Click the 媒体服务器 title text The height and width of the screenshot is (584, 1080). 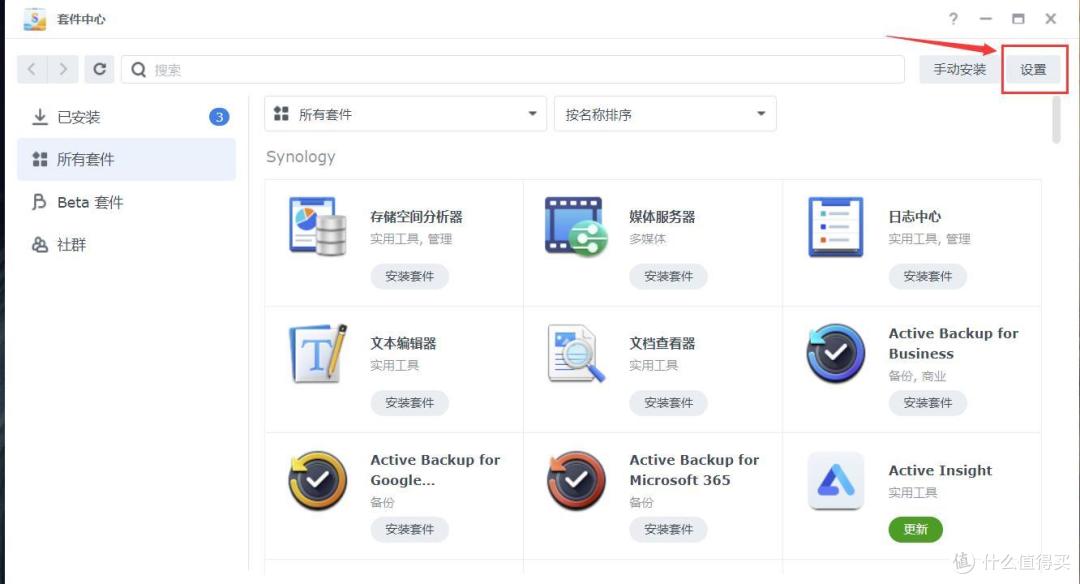coord(662,217)
